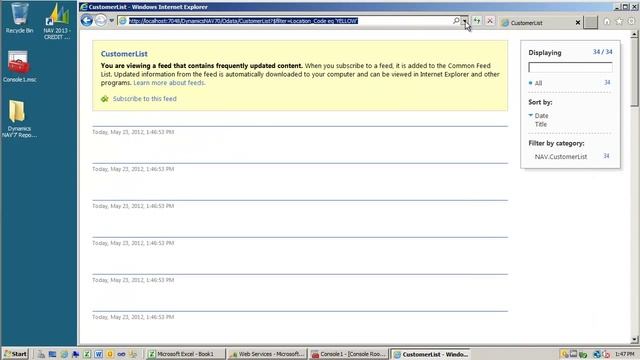The image size is (640, 360).
Task: Click the CustomerList feed heading
Action: tap(124, 54)
